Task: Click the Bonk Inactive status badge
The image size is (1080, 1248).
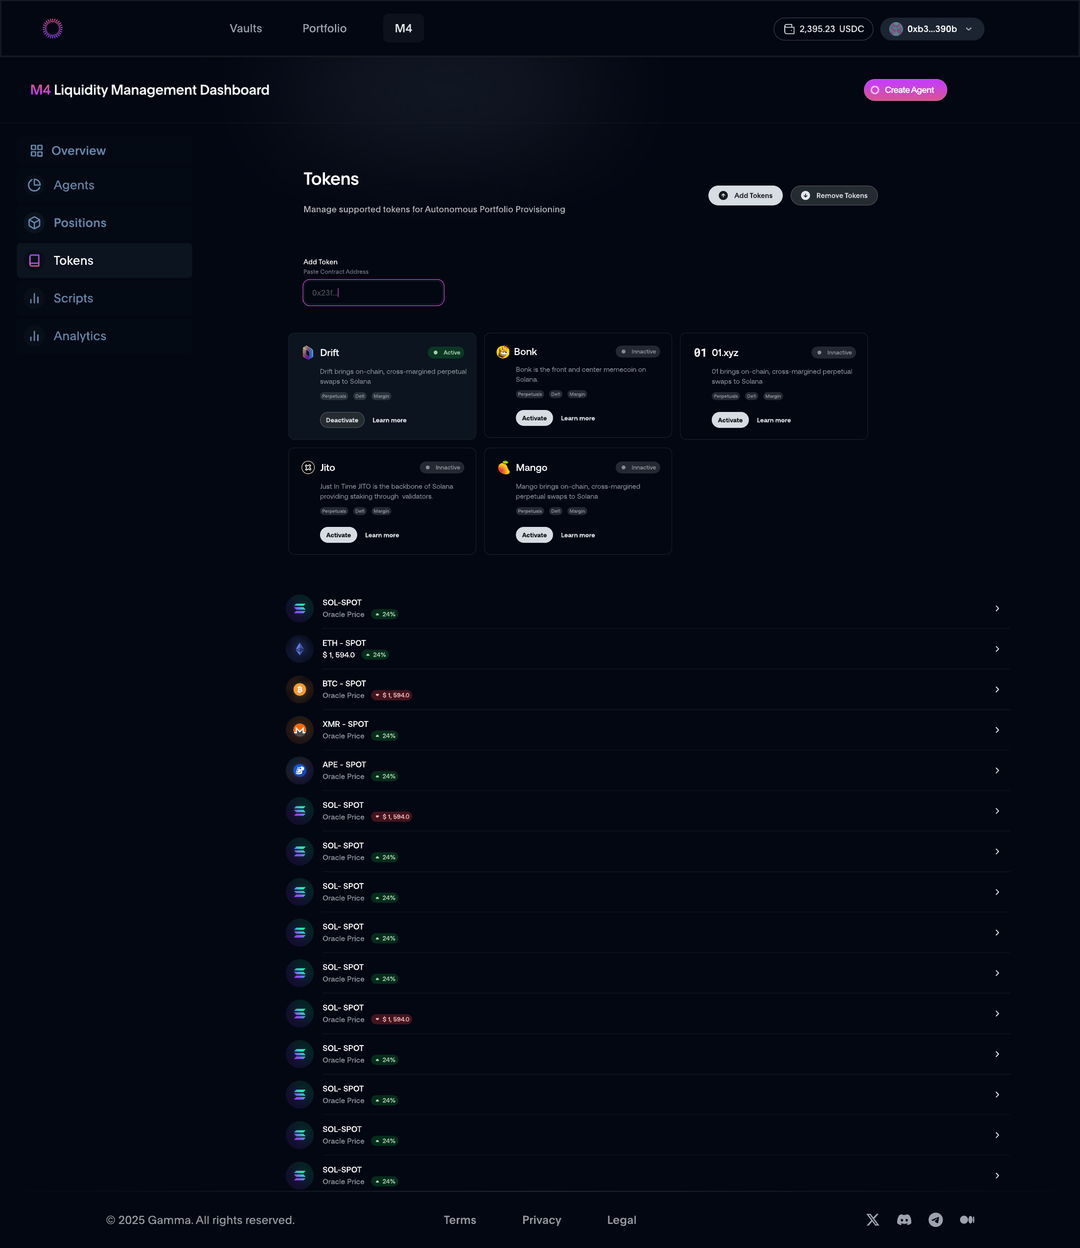Action: pos(638,351)
